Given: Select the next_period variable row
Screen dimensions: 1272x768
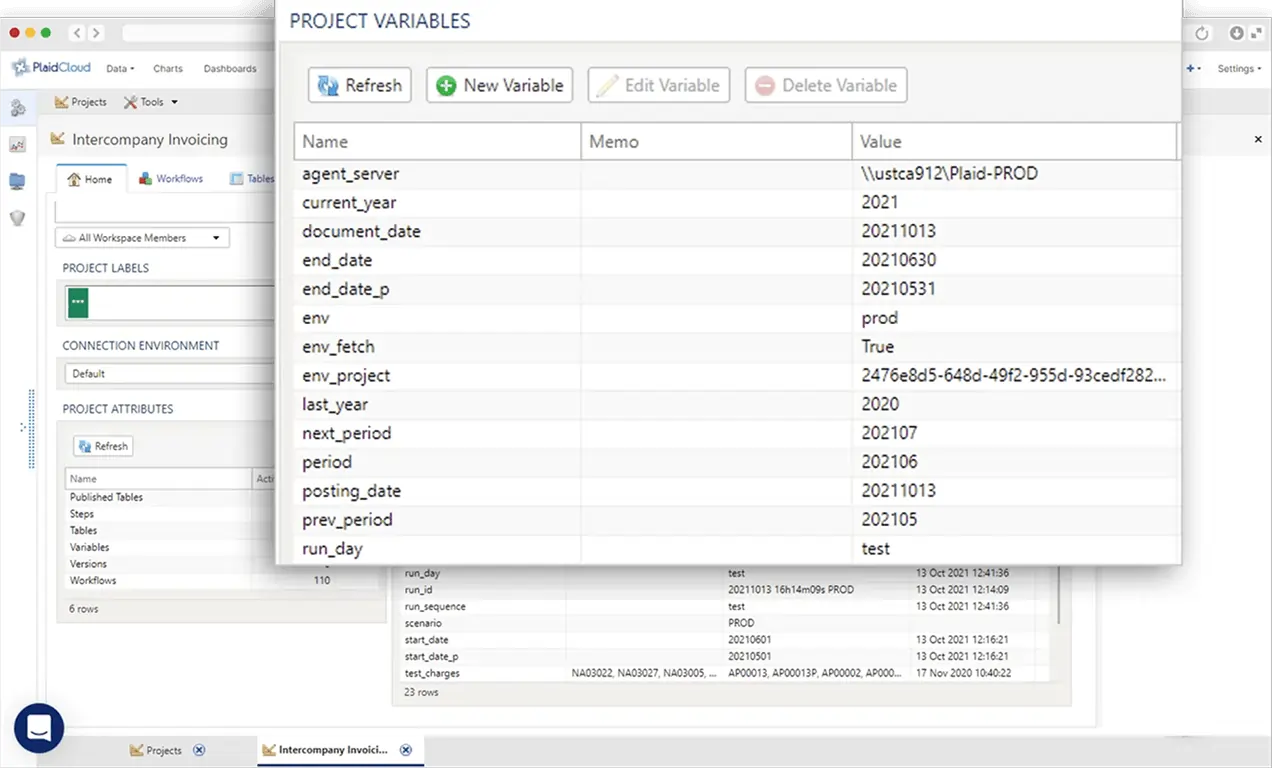Looking at the screenshot, I should pyautogui.click(x=737, y=434).
